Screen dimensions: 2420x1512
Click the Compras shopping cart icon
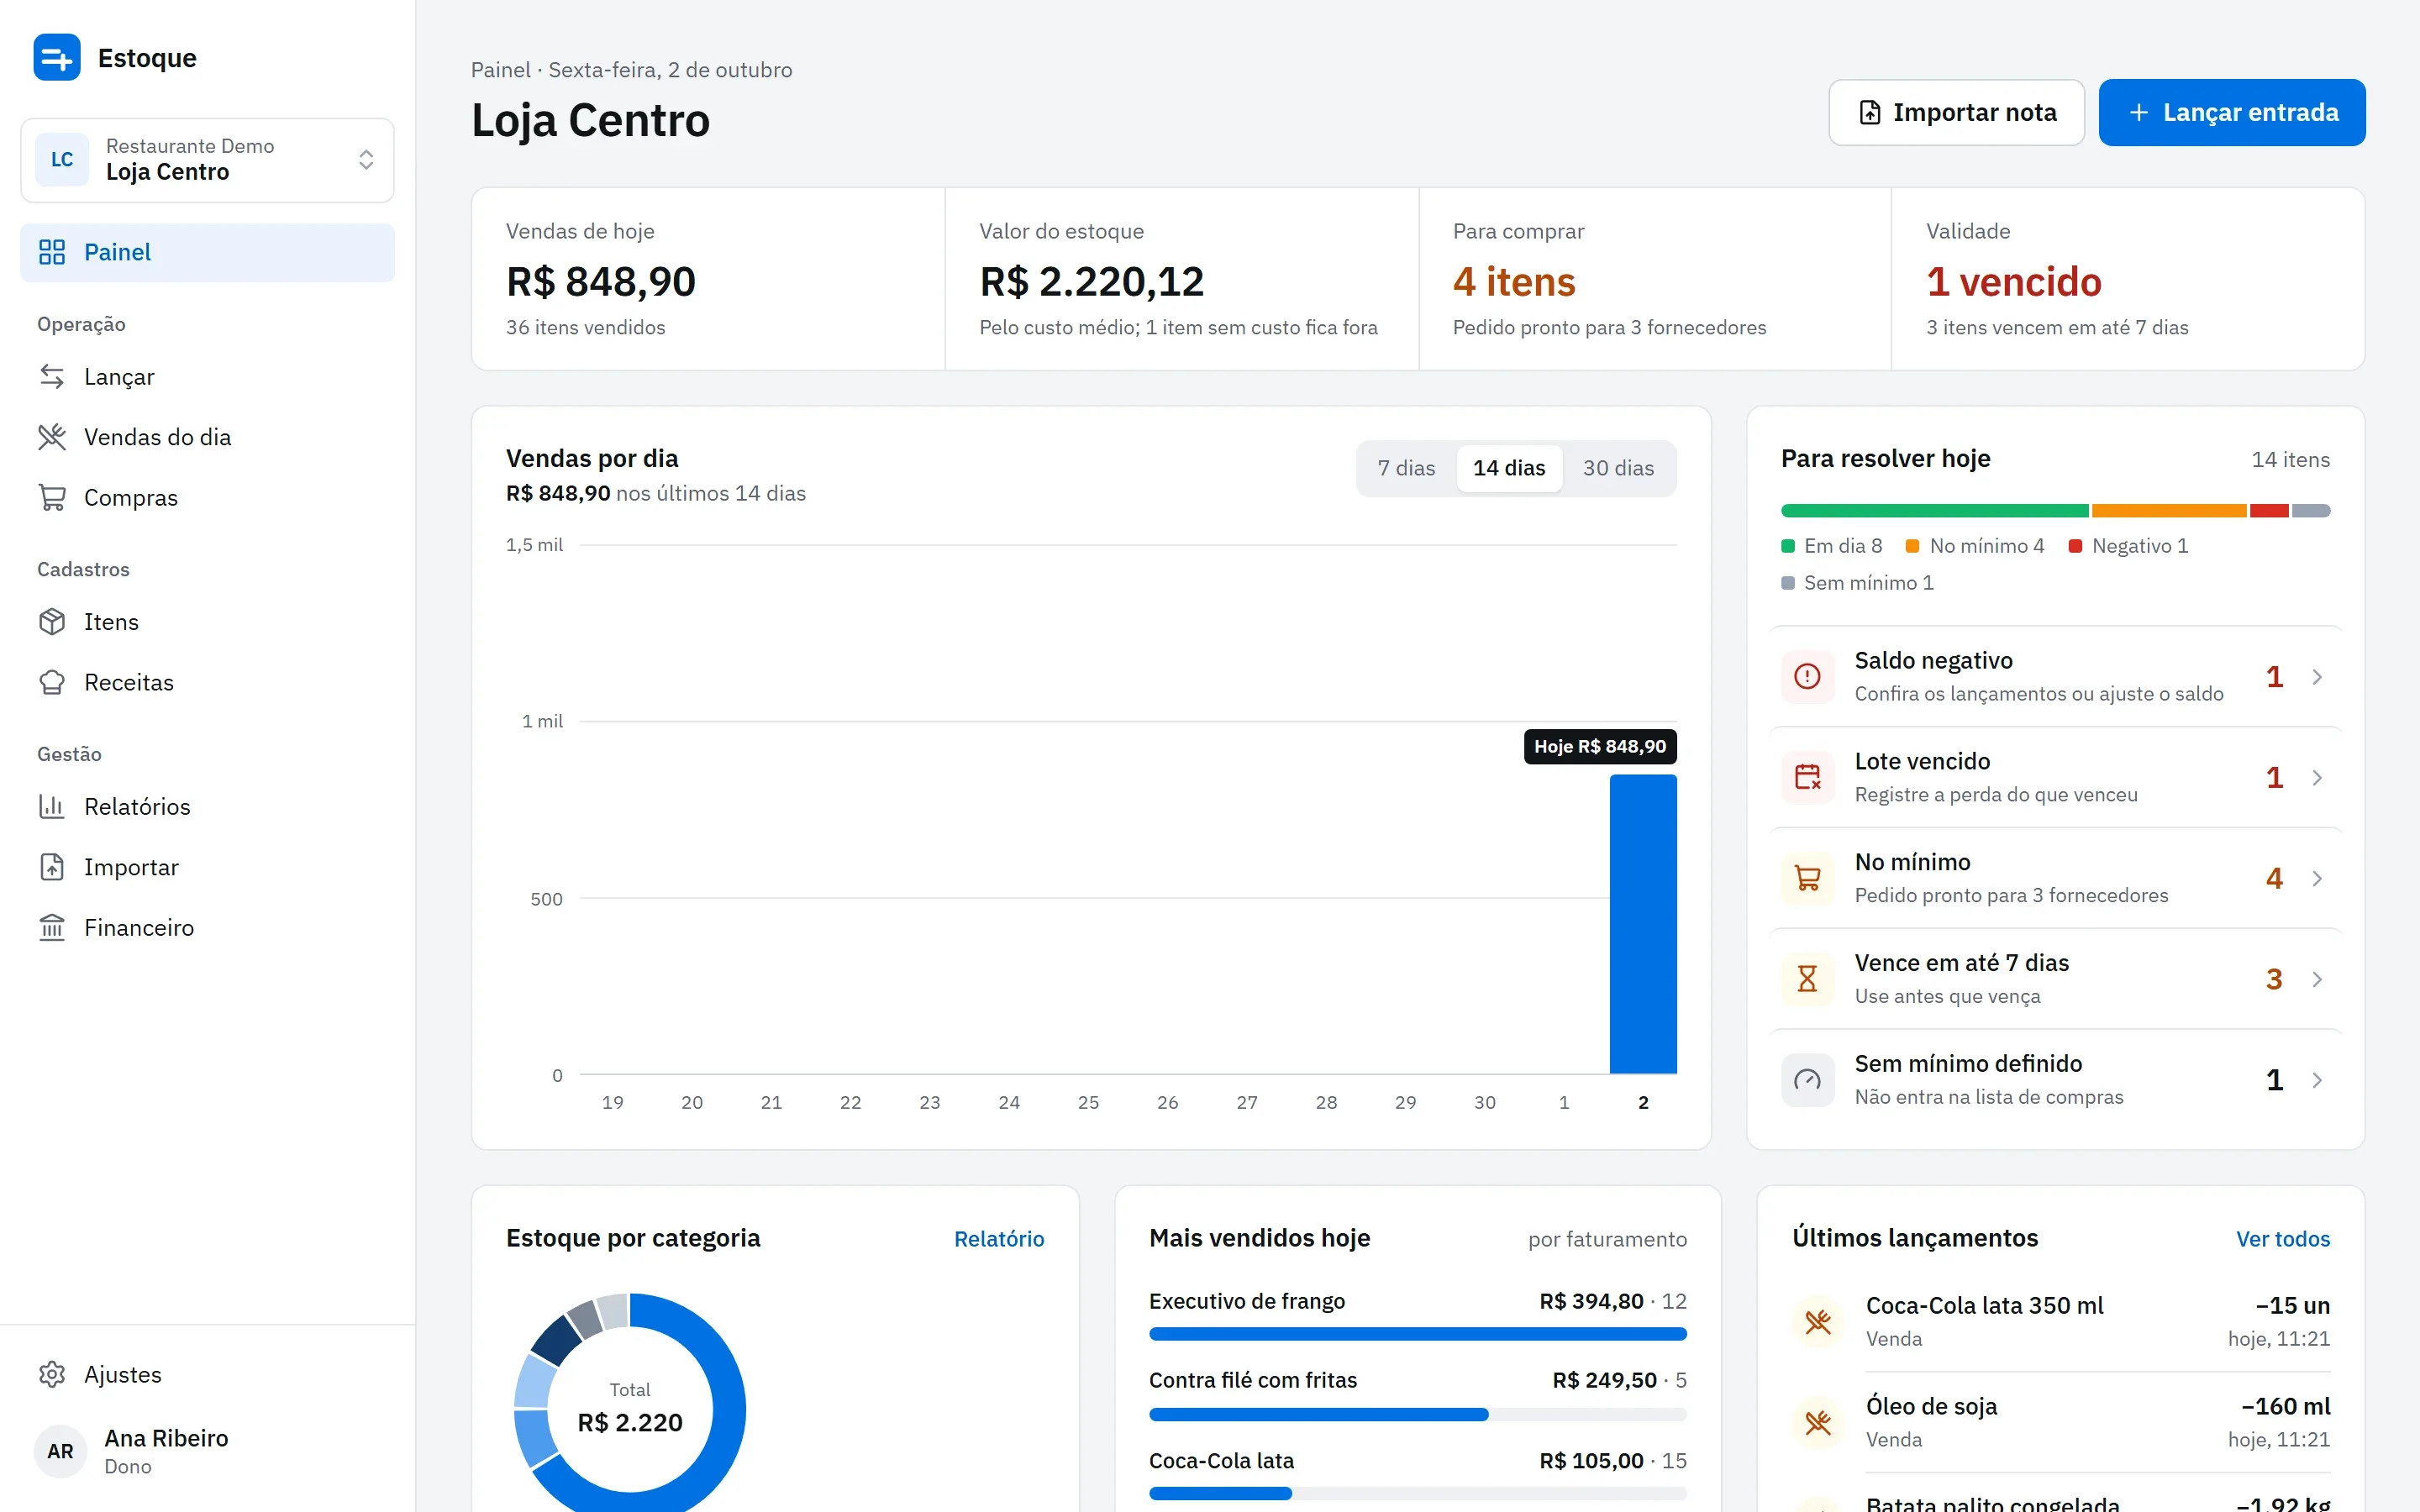click(x=52, y=497)
